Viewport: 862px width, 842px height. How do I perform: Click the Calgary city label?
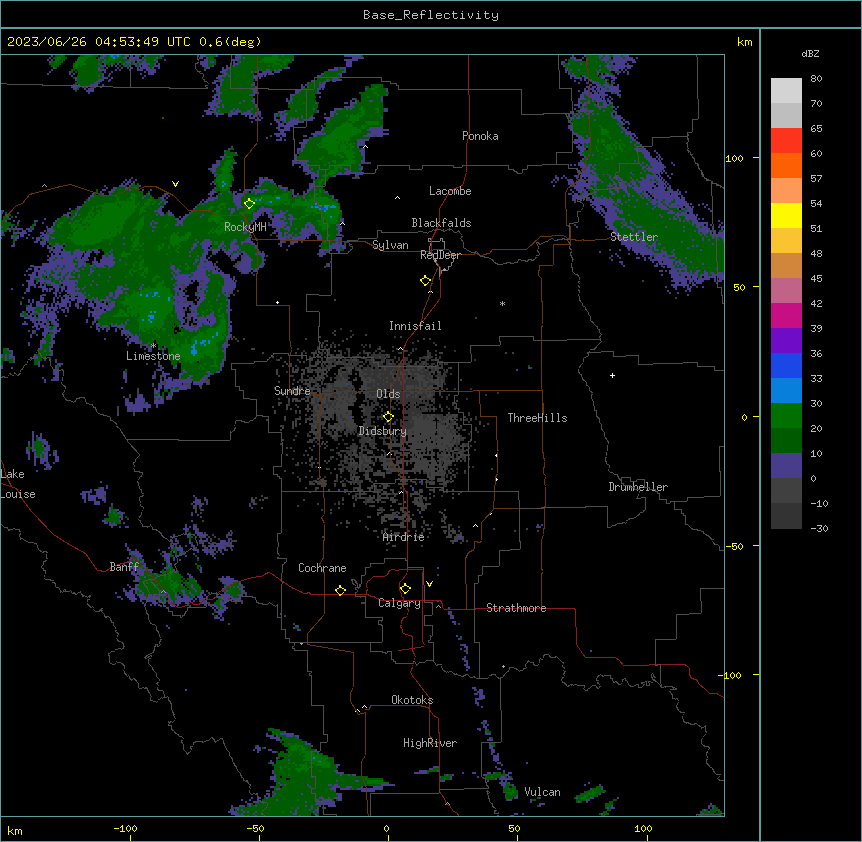click(399, 603)
